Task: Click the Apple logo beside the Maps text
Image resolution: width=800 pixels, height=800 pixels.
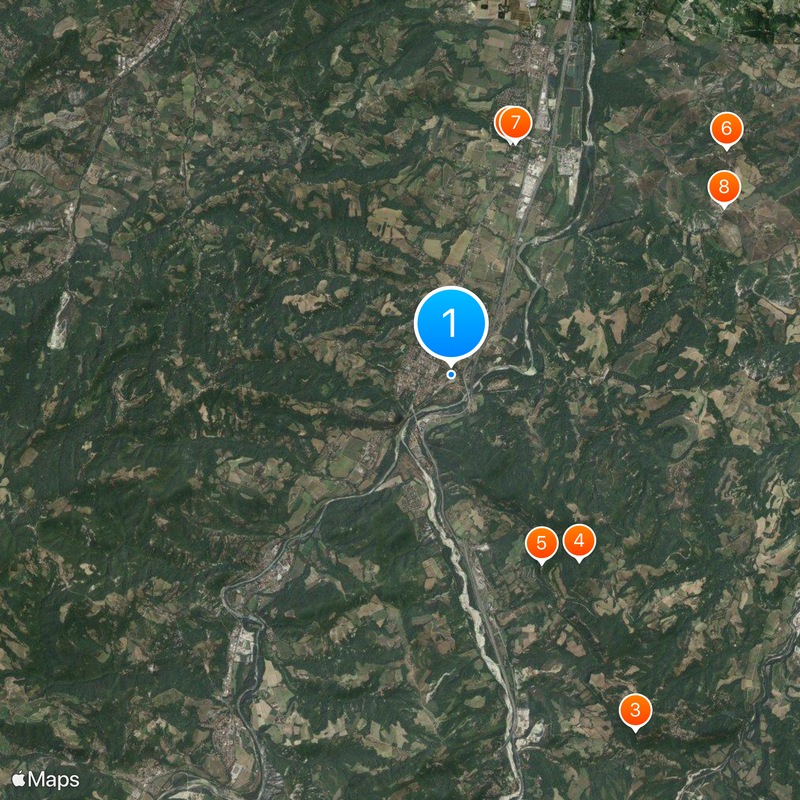Action: (18, 779)
